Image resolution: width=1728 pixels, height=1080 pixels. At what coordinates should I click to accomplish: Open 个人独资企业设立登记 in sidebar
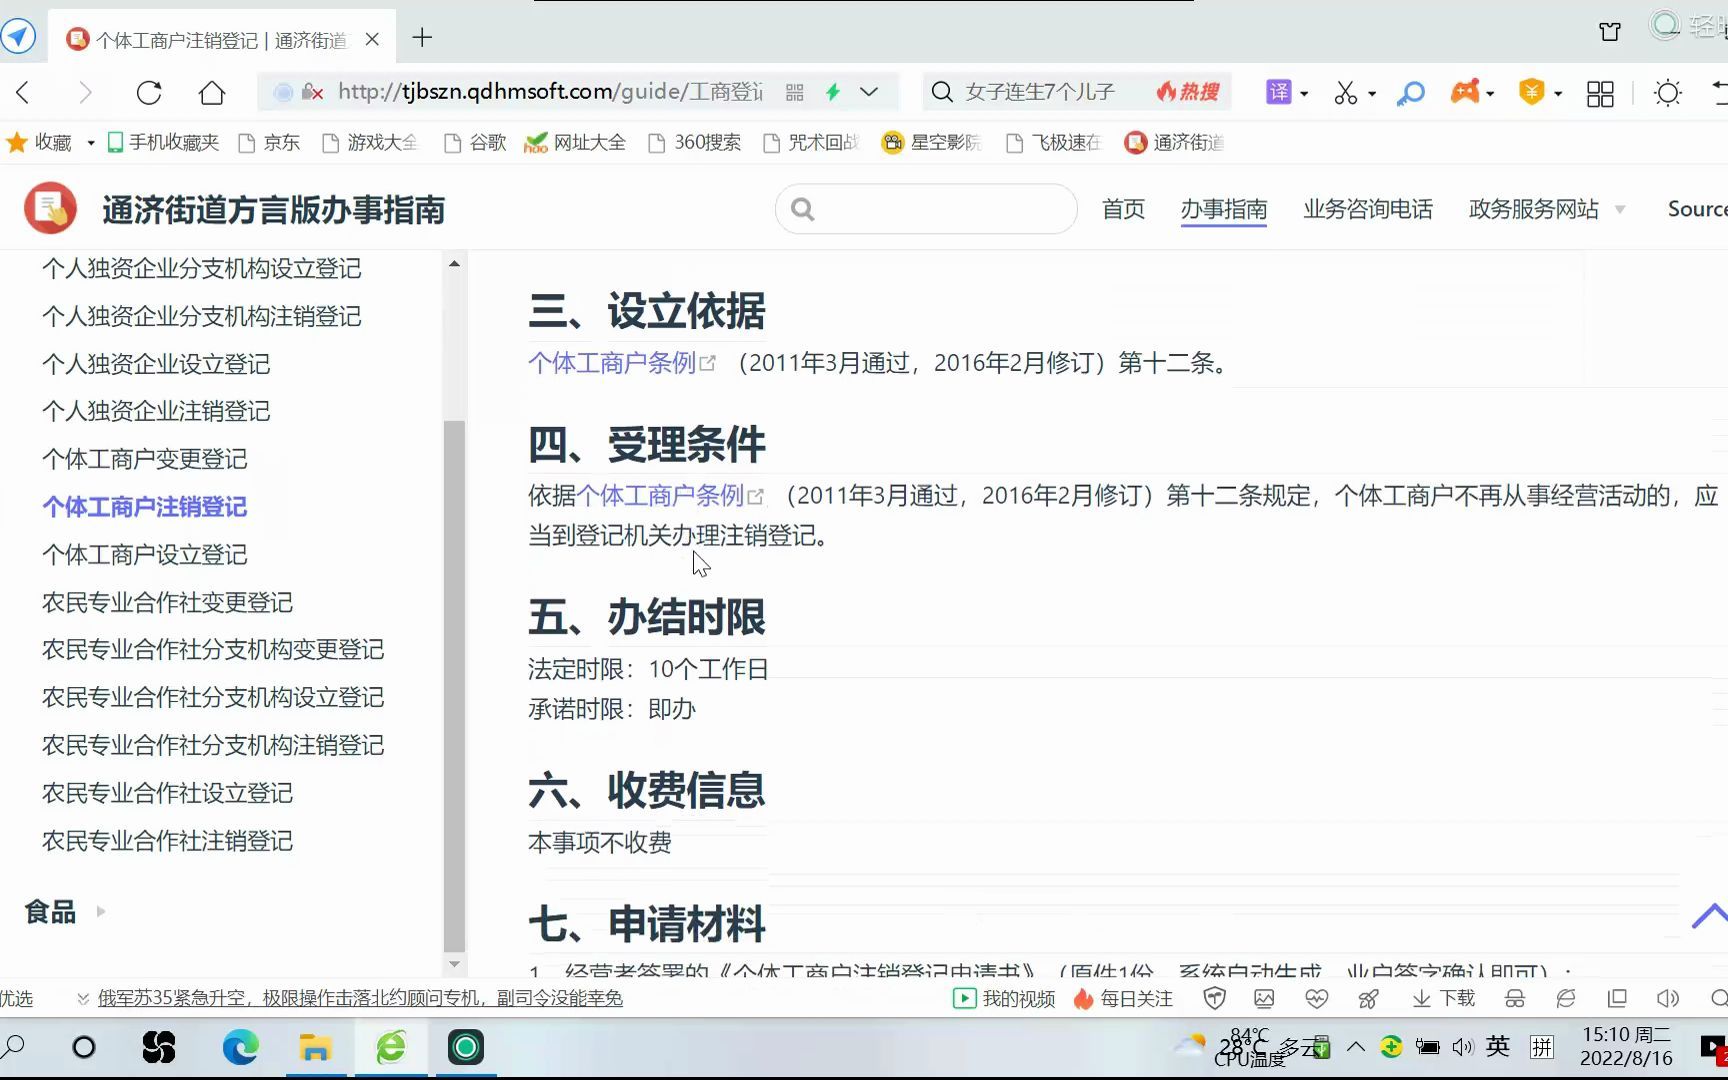point(156,364)
